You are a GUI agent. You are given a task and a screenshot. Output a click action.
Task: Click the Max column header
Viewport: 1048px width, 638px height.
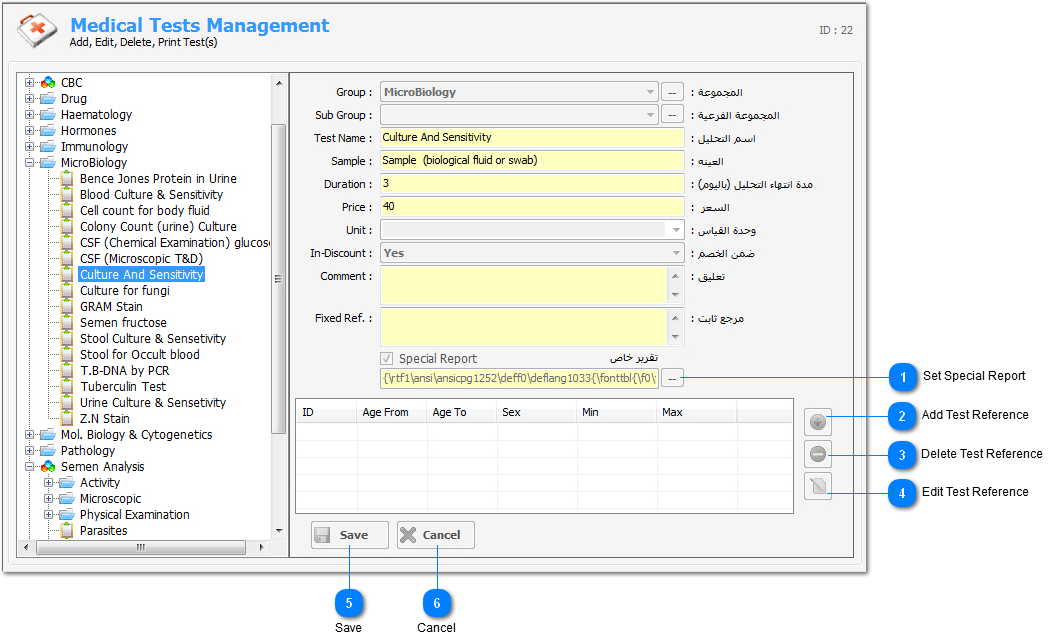[x=696, y=412]
